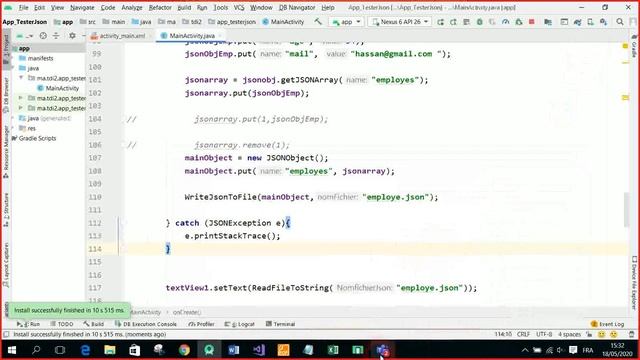This screenshot has height=360, width=640.
Task: Open the Build menu
Action: [x=184, y=7]
